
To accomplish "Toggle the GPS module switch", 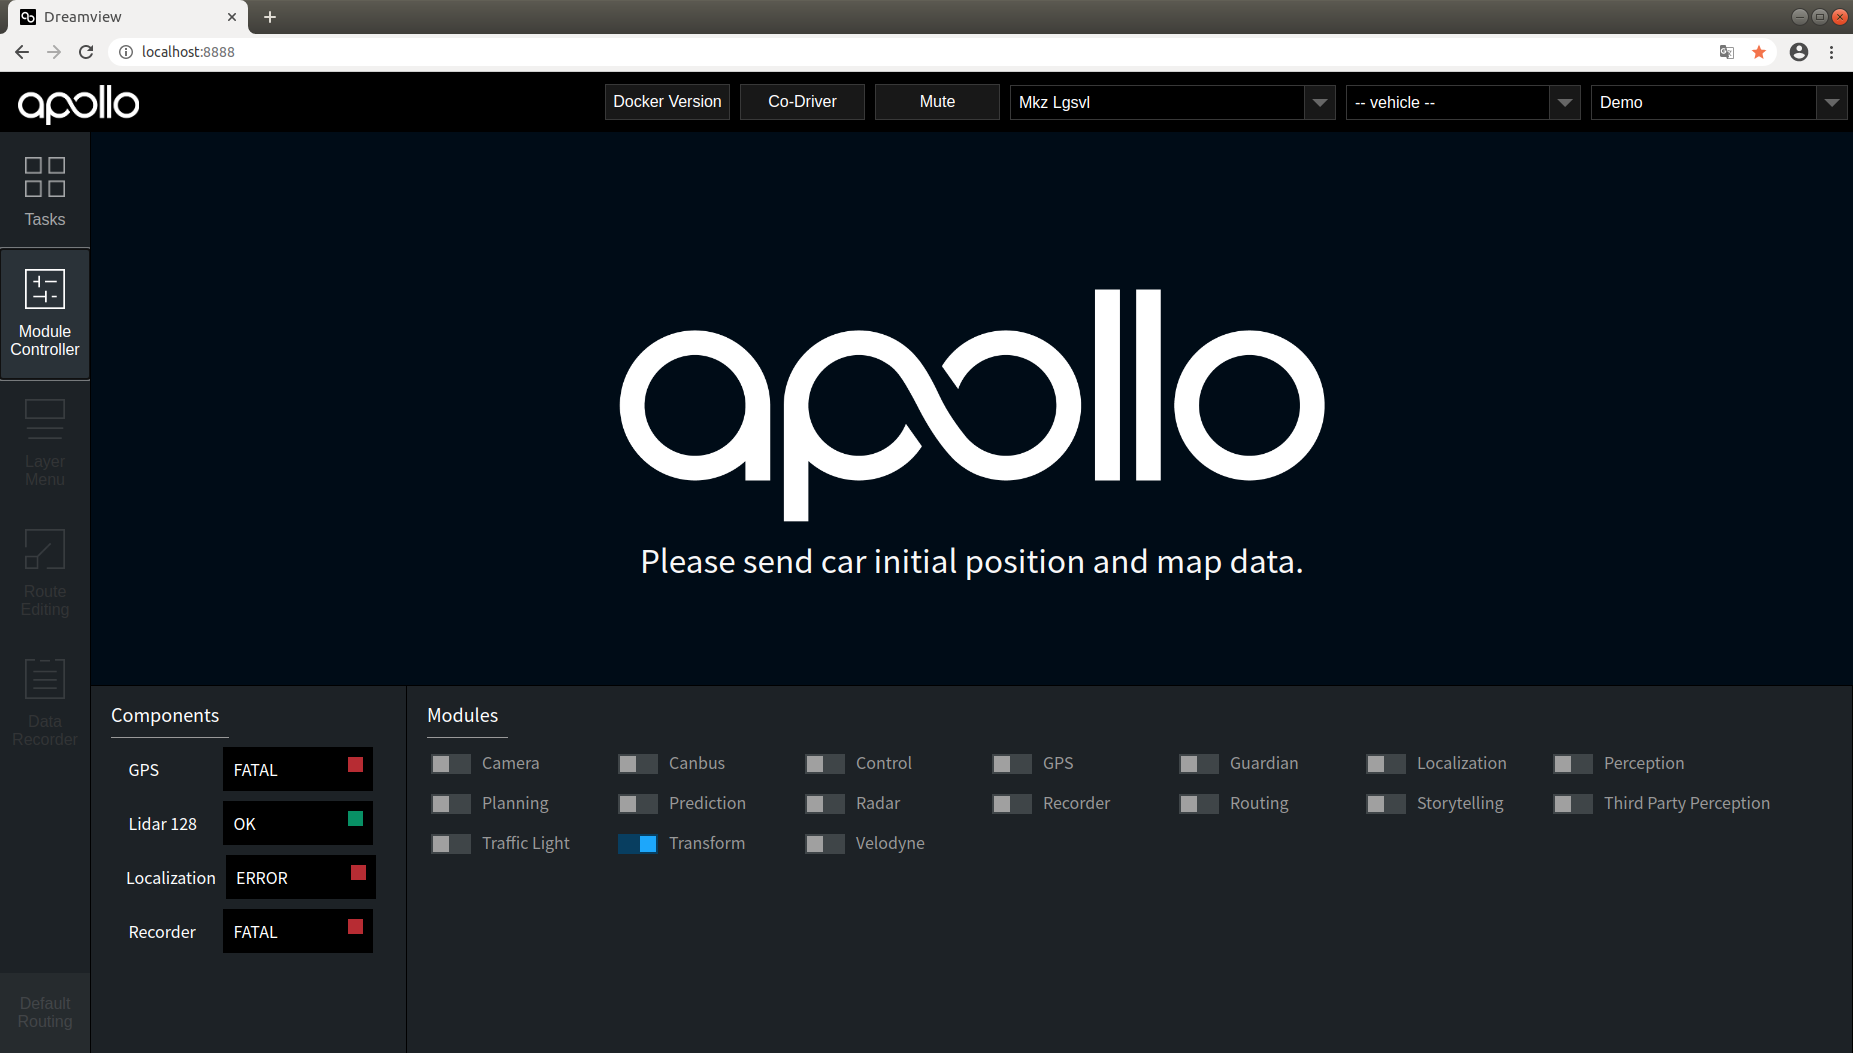I will pos(1012,764).
